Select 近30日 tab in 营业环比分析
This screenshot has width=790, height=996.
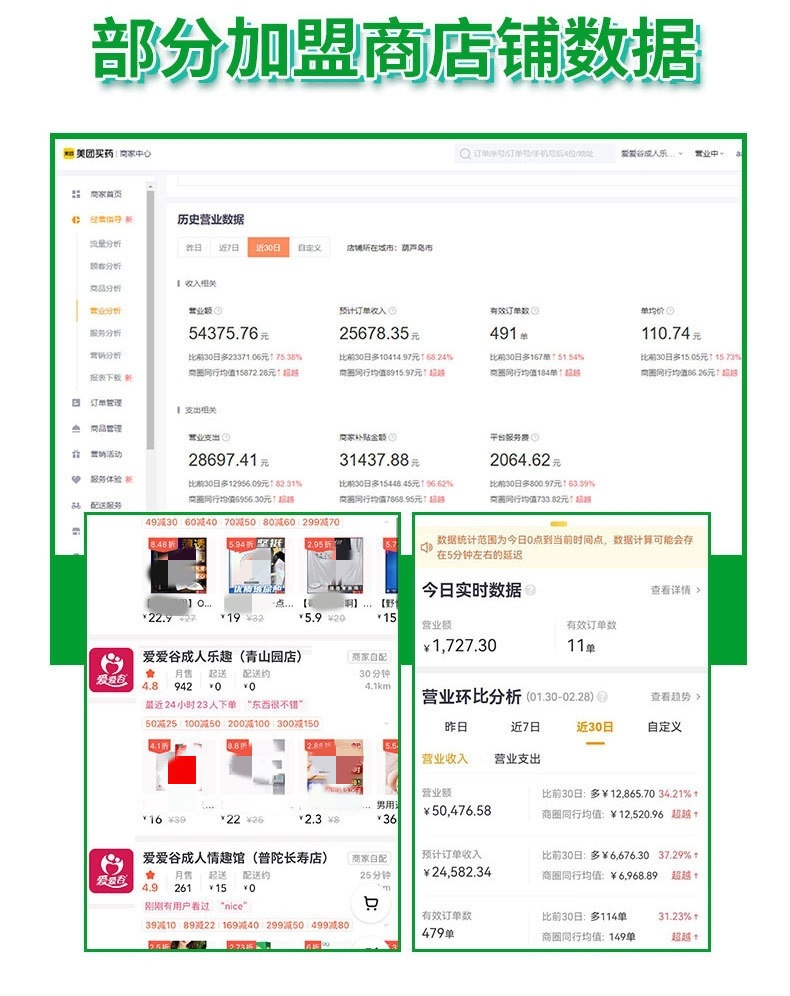pyautogui.click(x=594, y=727)
